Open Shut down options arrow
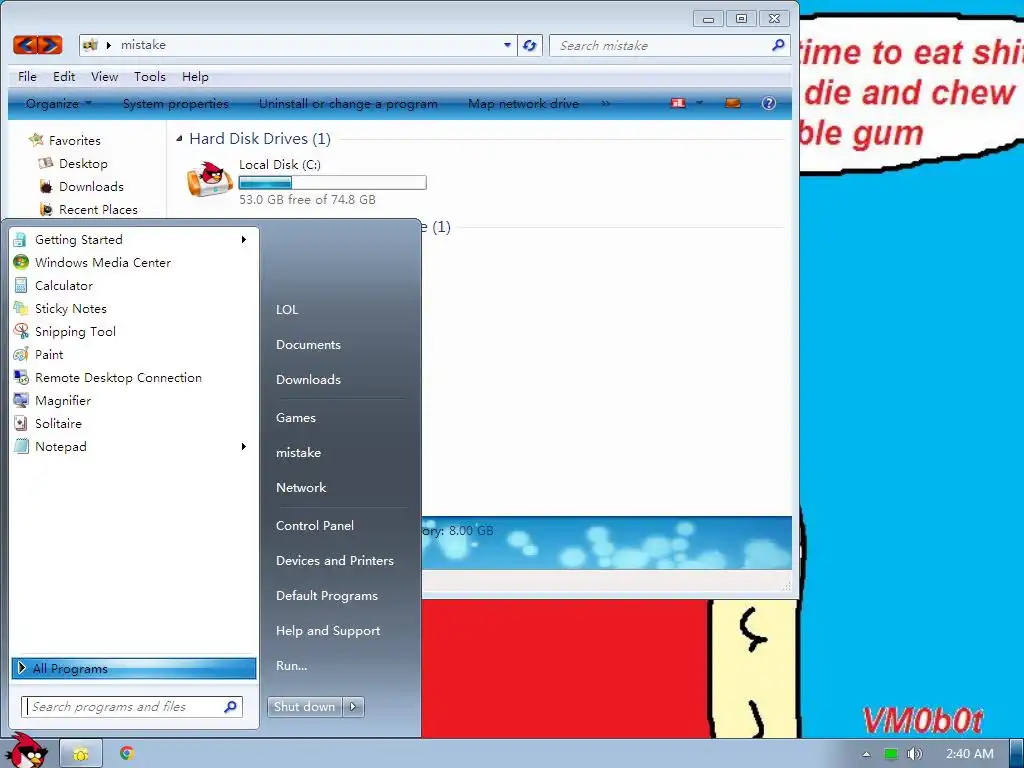The width and height of the screenshot is (1024, 768). coord(353,707)
